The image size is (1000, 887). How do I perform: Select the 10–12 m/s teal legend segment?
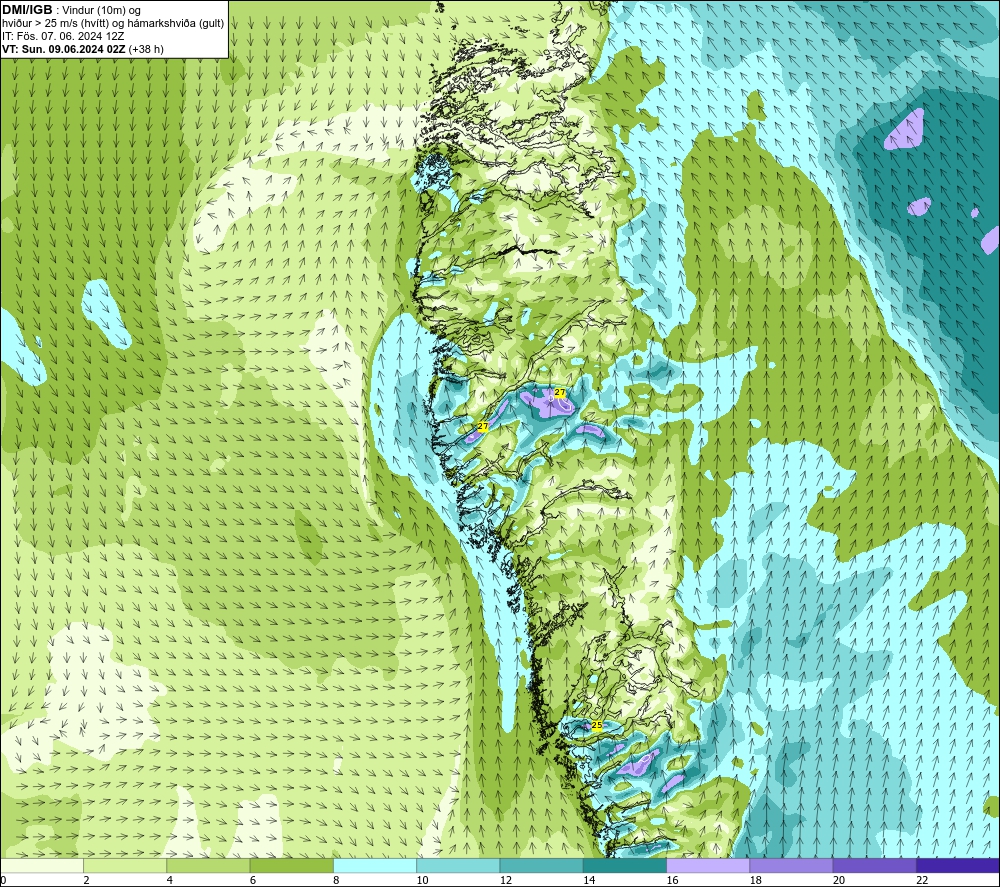tap(458, 865)
